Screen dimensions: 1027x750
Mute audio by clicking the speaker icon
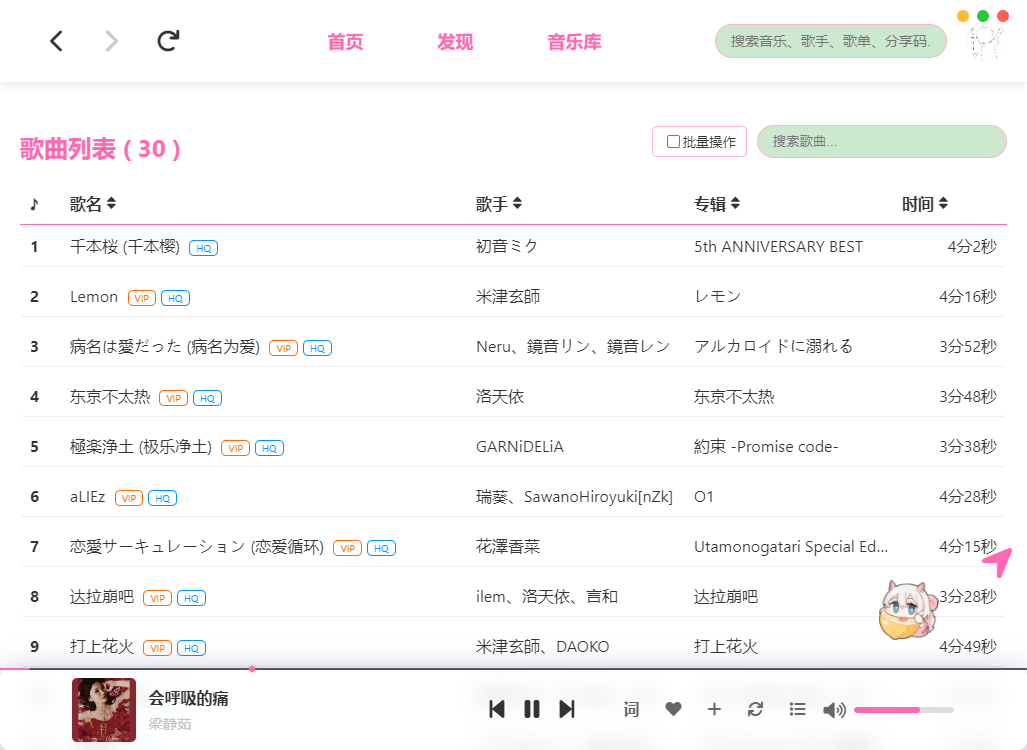833,709
